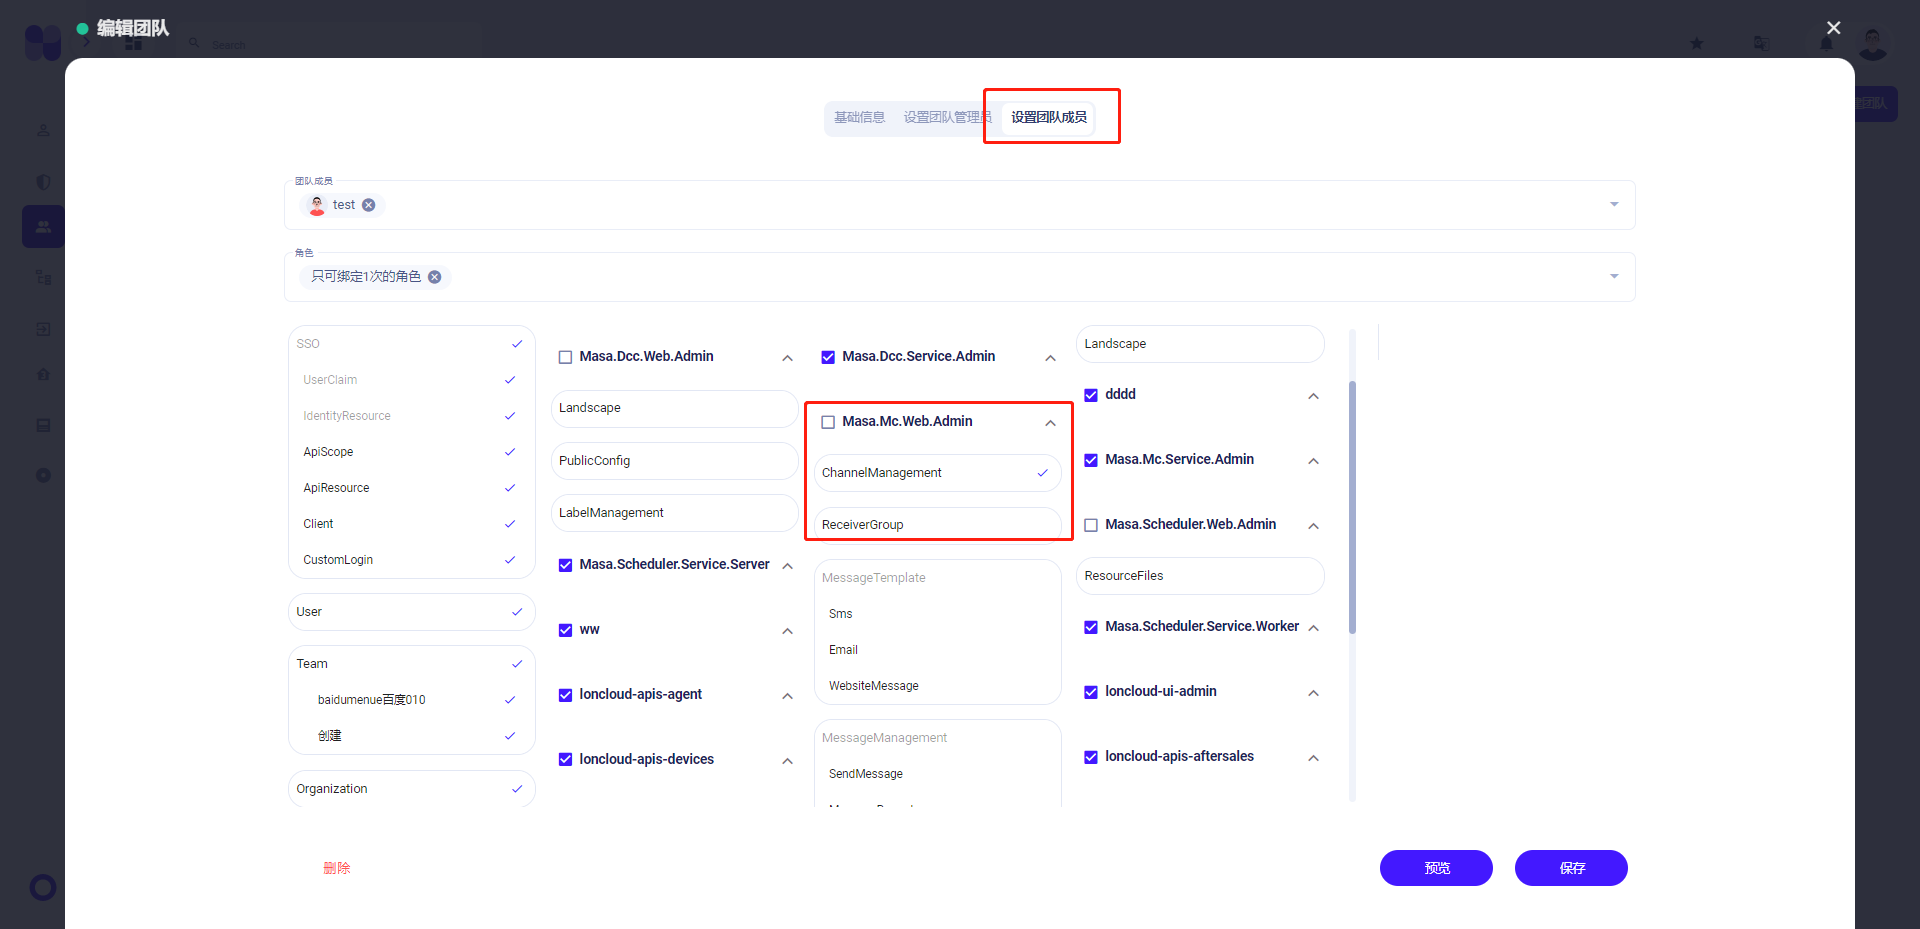The width and height of the screenshot is (1920, 929).
Task: Click the 保存 save button
Action: [1570, 868]
